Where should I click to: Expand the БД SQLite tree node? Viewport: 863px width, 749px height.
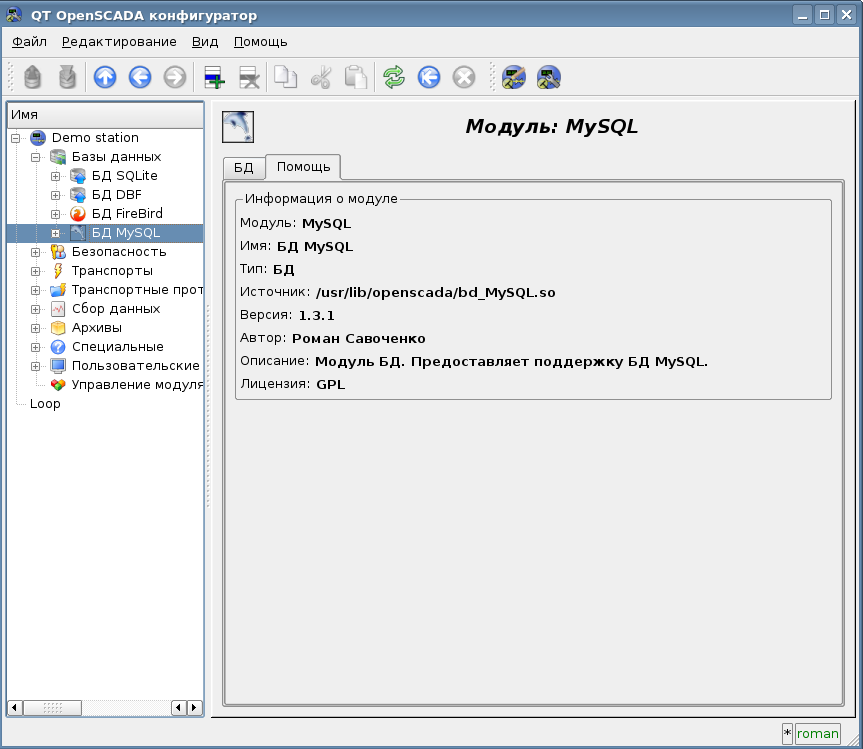[x=55, y=177]
